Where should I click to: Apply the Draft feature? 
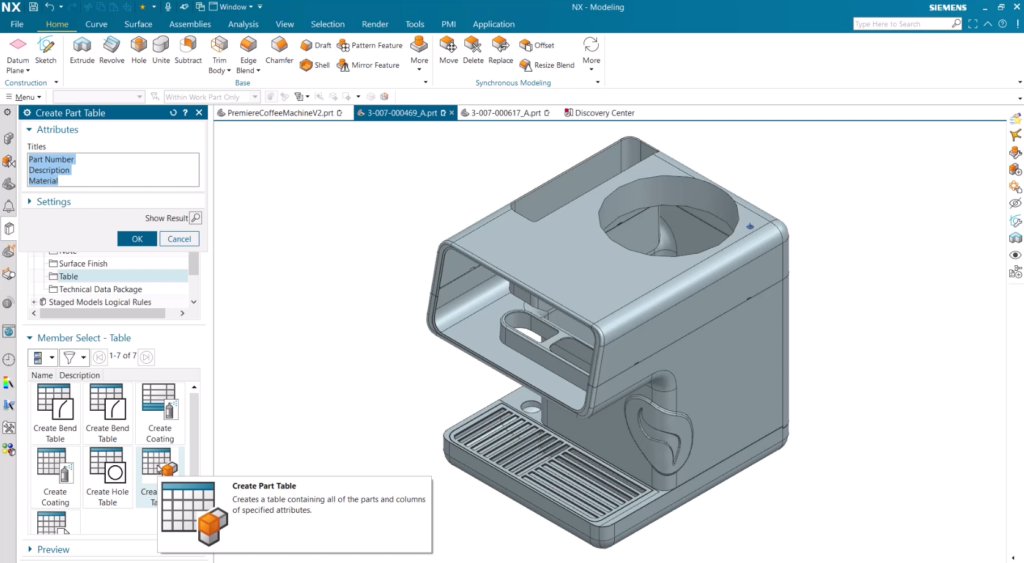316,45
